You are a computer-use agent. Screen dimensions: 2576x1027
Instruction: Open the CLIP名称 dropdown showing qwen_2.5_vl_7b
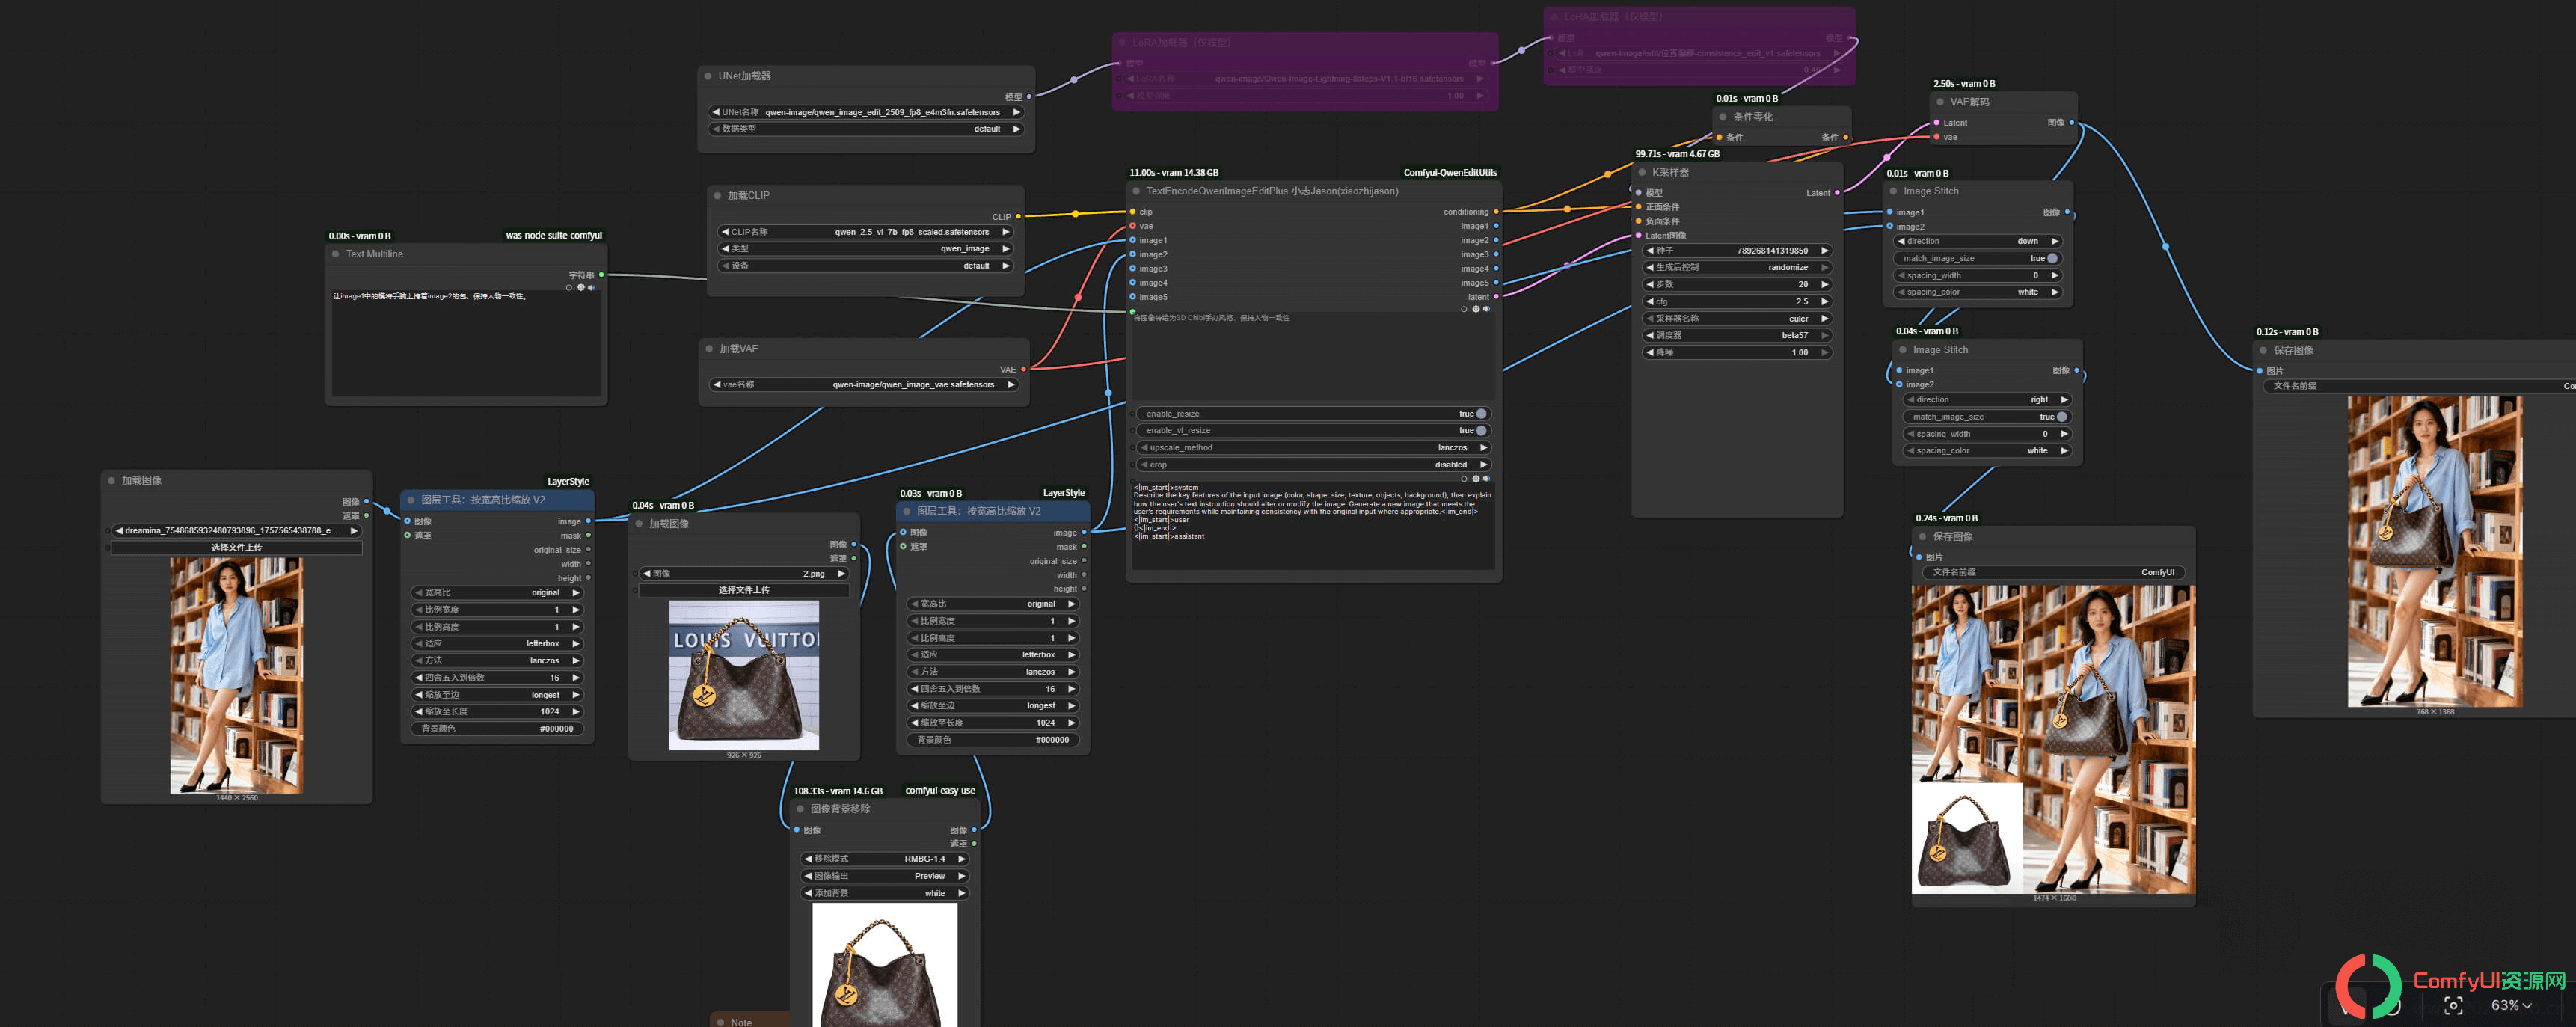(x=866, y=232)
